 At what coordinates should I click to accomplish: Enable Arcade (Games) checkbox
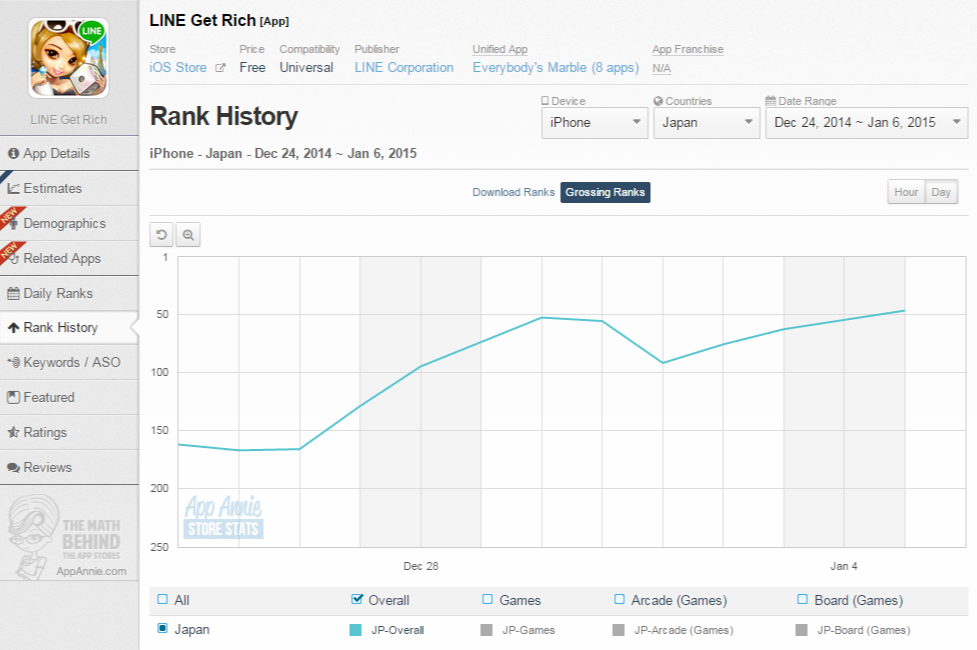point(619,600)
